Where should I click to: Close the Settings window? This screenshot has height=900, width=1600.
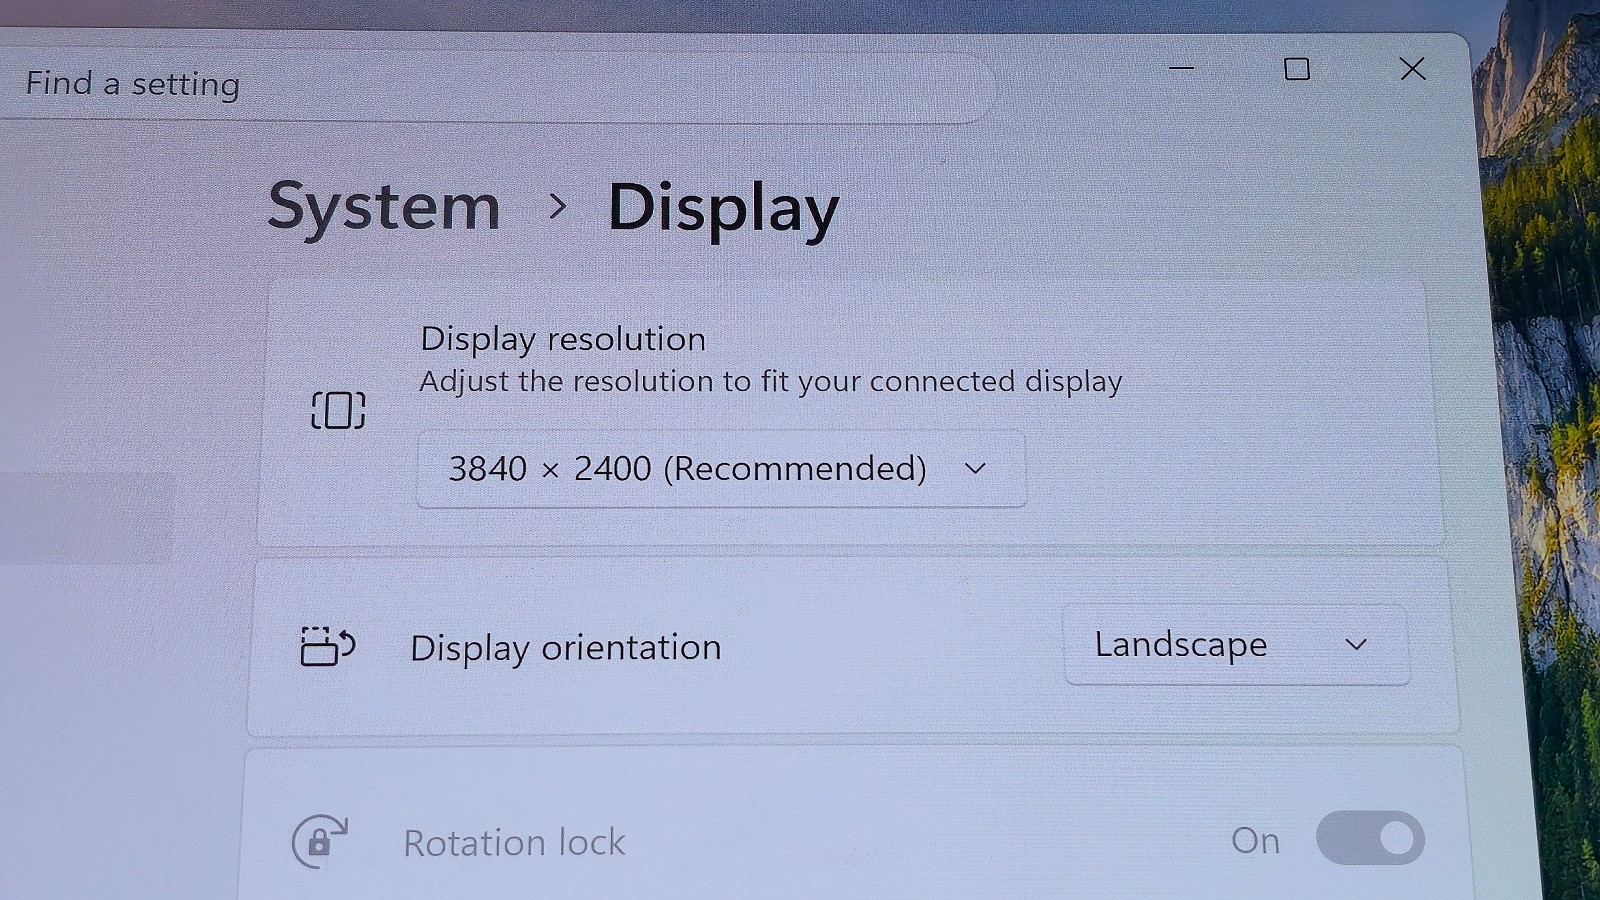tap(1412, 69)
